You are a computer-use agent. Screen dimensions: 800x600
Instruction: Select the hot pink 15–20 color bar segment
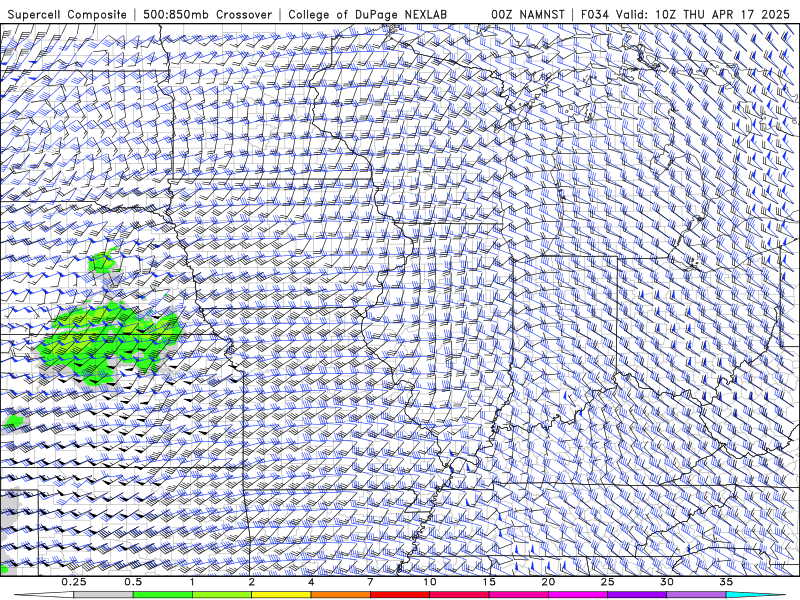tap(518, 595)
